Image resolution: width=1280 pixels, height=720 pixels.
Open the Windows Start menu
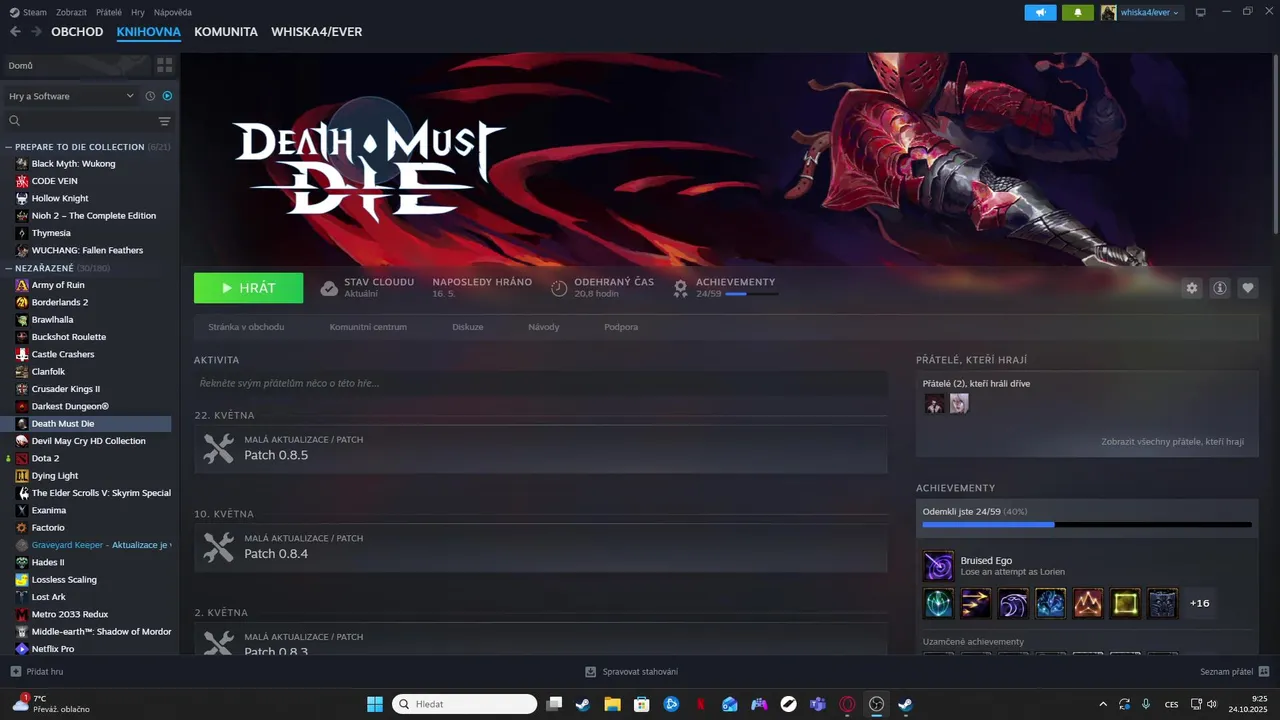click(x=375, y=704)
